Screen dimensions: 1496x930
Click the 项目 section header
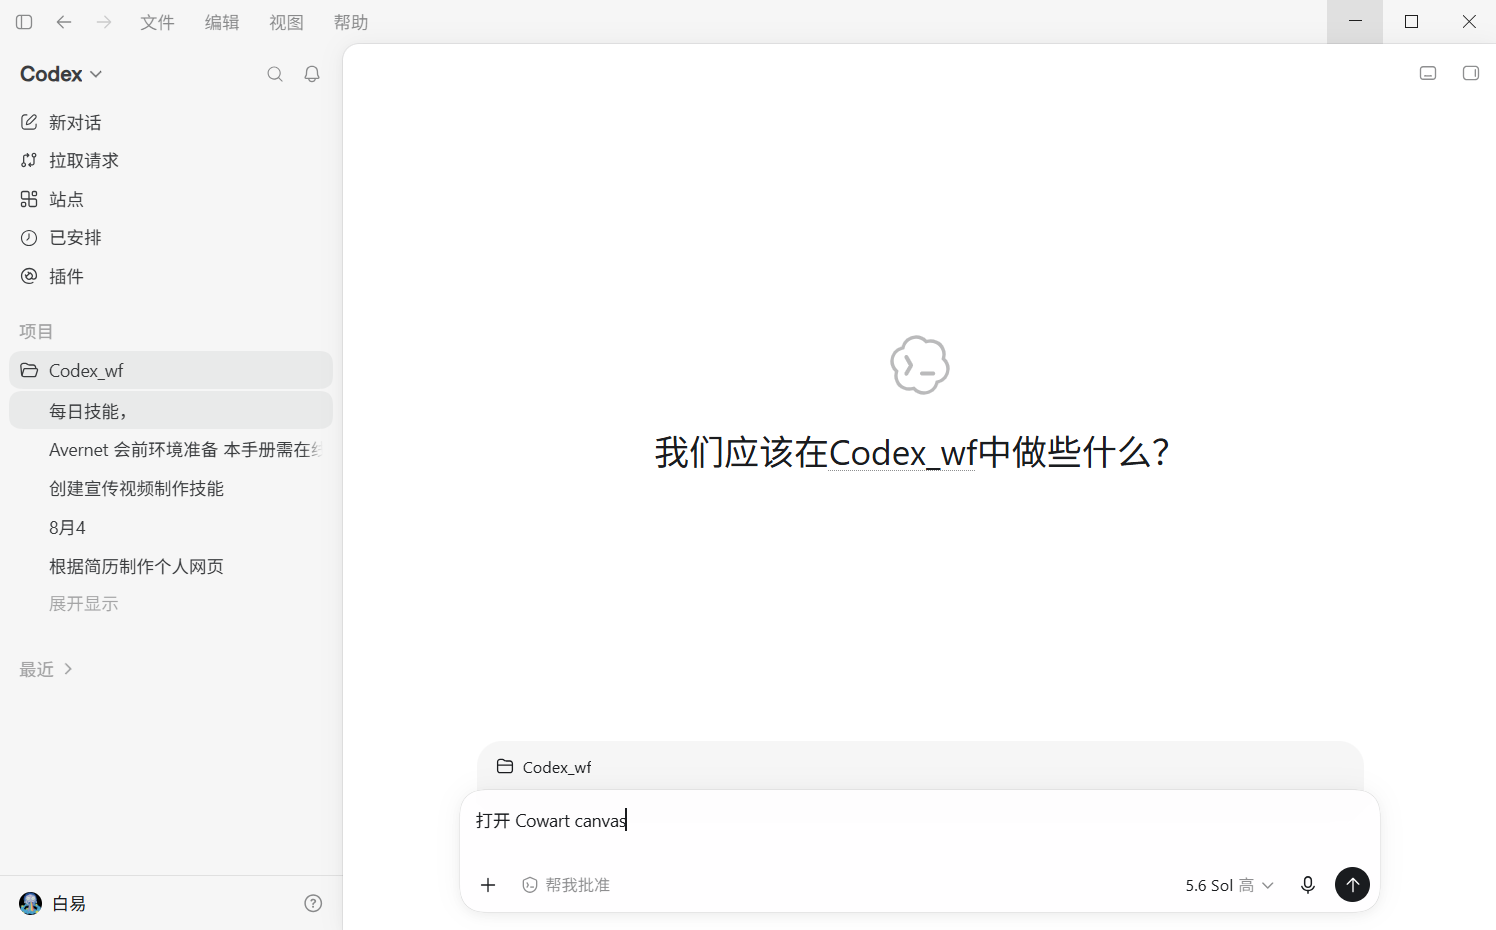click(36, 331)
